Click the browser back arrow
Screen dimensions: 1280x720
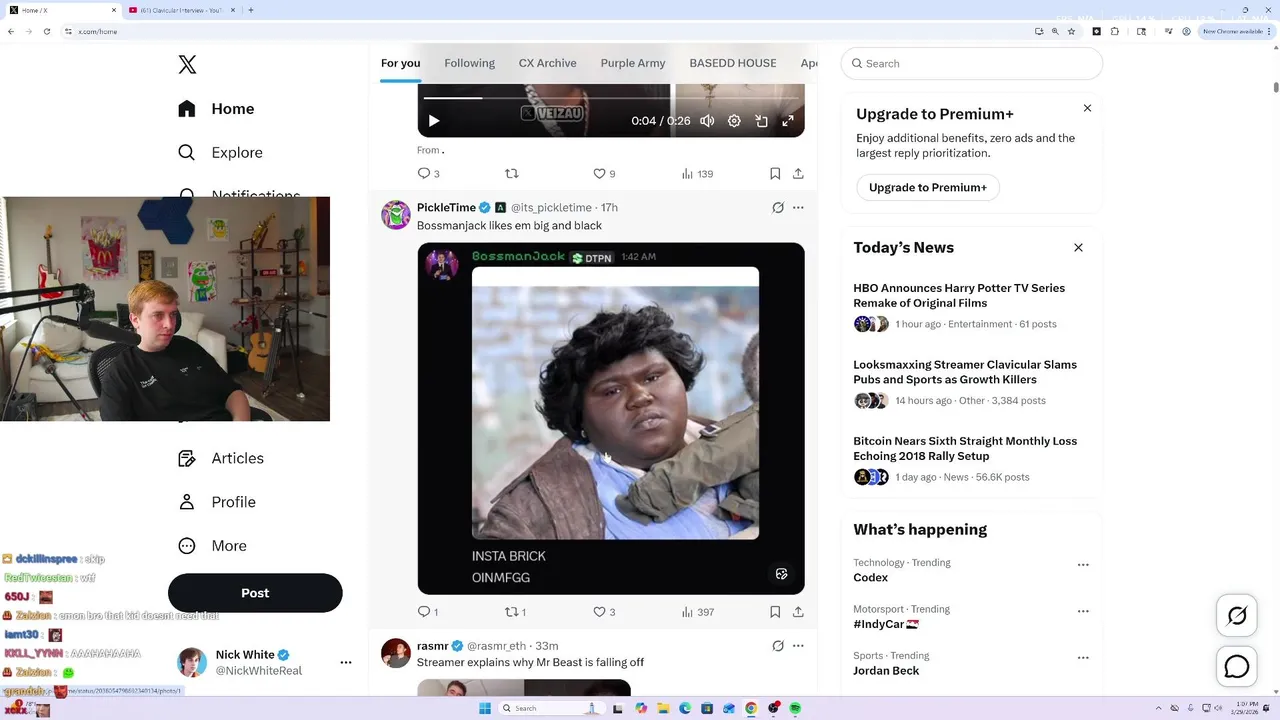pyautogui.click(x=11, y=31)
